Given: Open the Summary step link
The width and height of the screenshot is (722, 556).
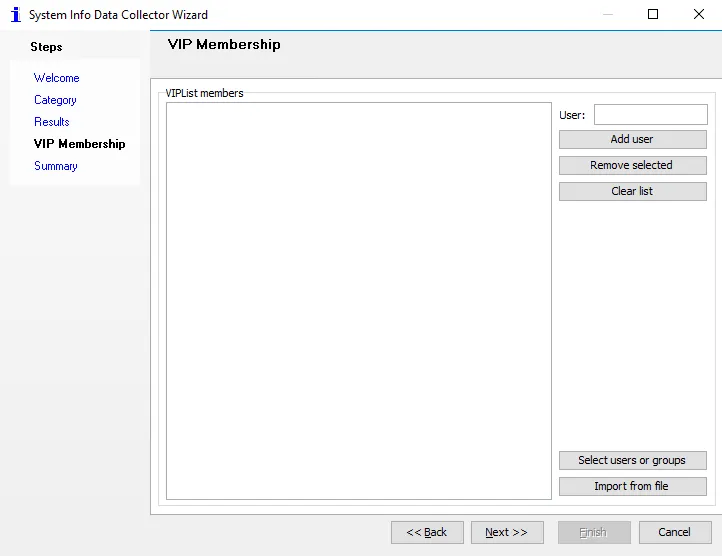Looking at the screenshot, I should (56, 166).
